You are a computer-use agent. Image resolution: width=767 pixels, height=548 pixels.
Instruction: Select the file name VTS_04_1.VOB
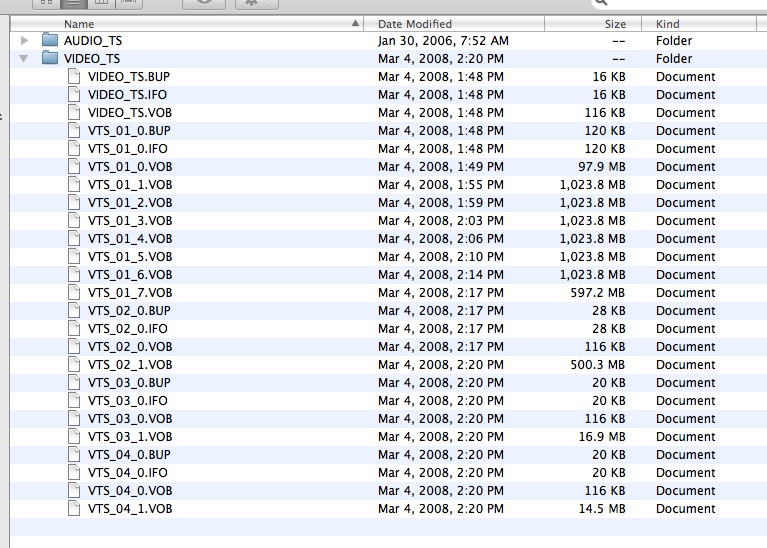coord(130,509)
